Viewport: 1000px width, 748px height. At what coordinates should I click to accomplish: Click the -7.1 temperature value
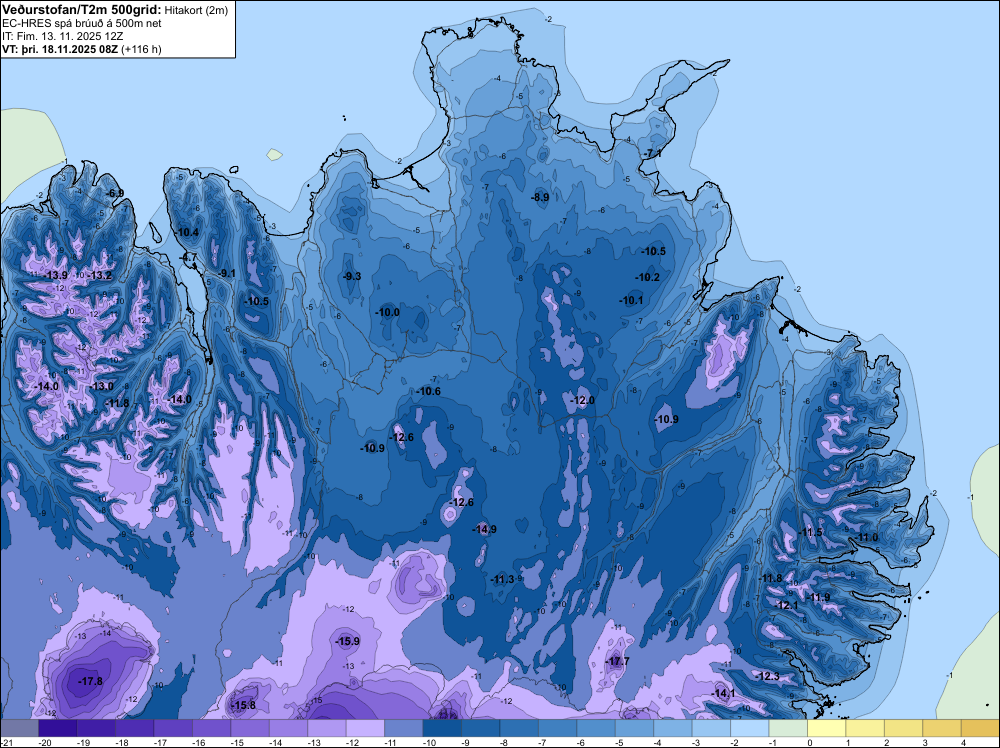point(652,154)
